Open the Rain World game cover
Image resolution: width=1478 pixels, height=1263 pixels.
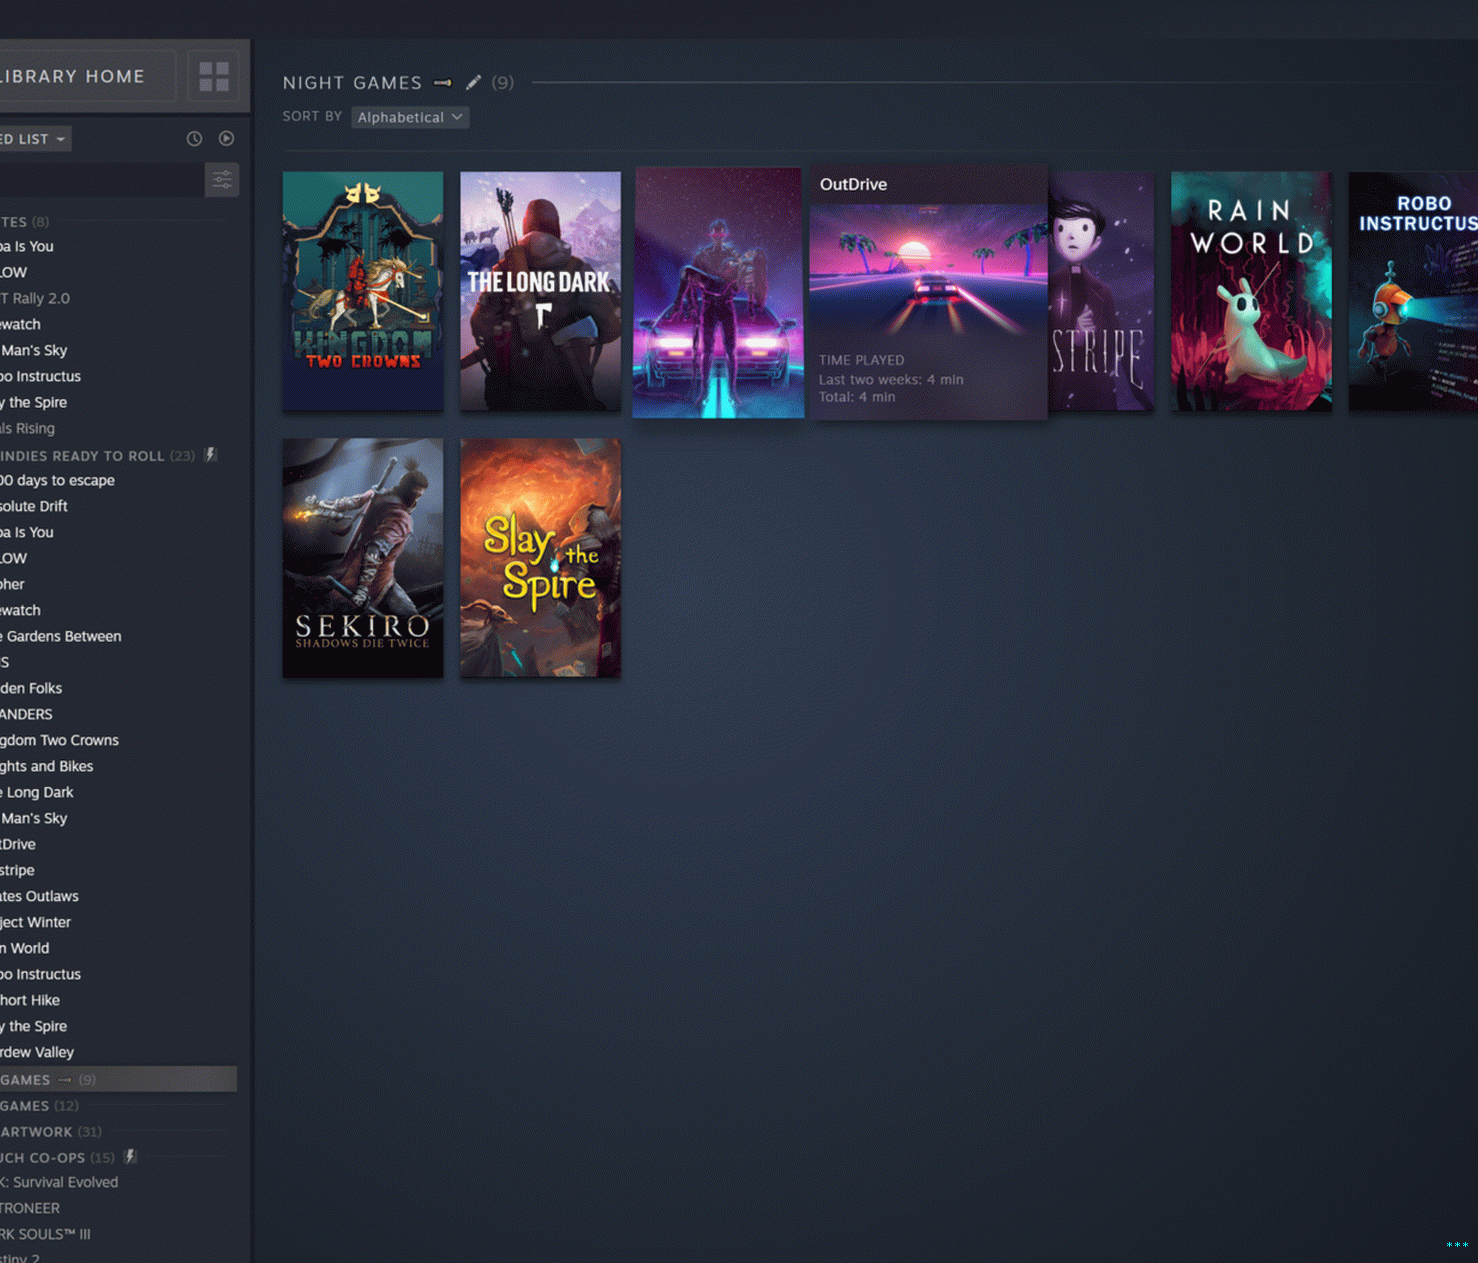(x=1250, y=291)
